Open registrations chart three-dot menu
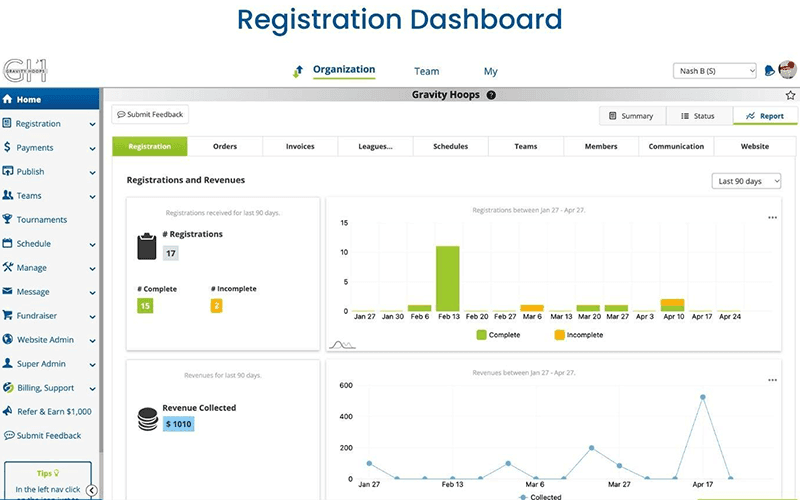 point(772,218)
